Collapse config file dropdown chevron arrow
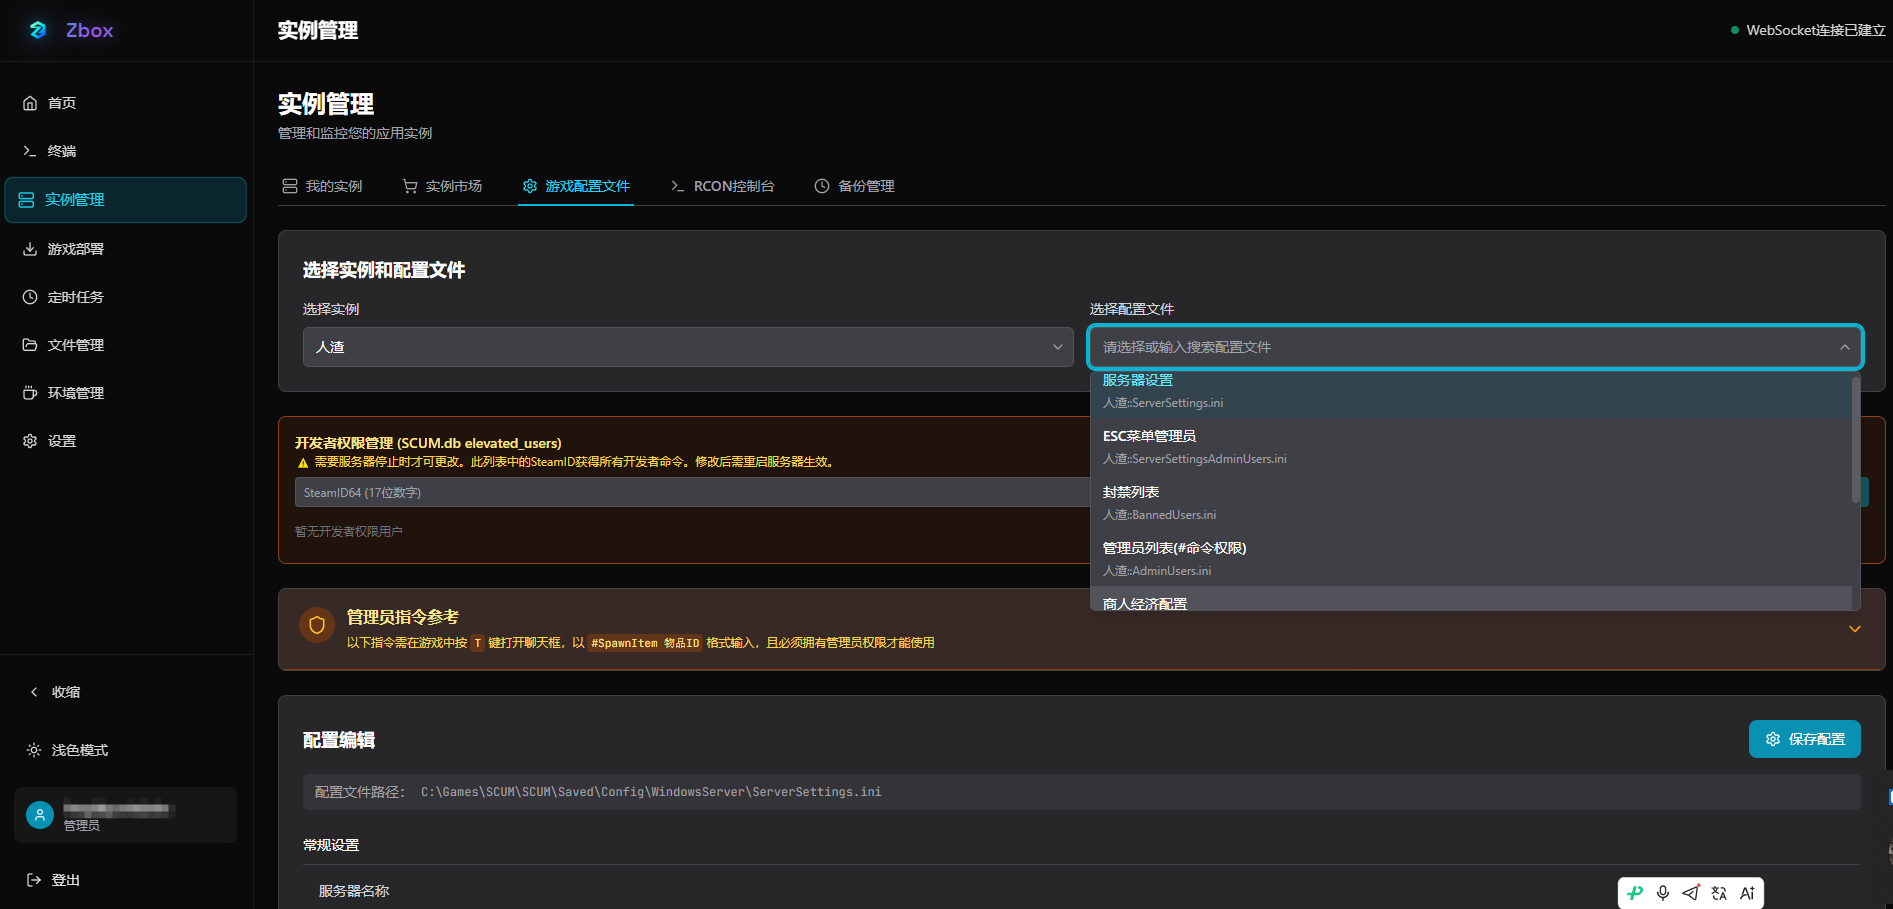The image size is (1893, 909). pos(1844,347)
